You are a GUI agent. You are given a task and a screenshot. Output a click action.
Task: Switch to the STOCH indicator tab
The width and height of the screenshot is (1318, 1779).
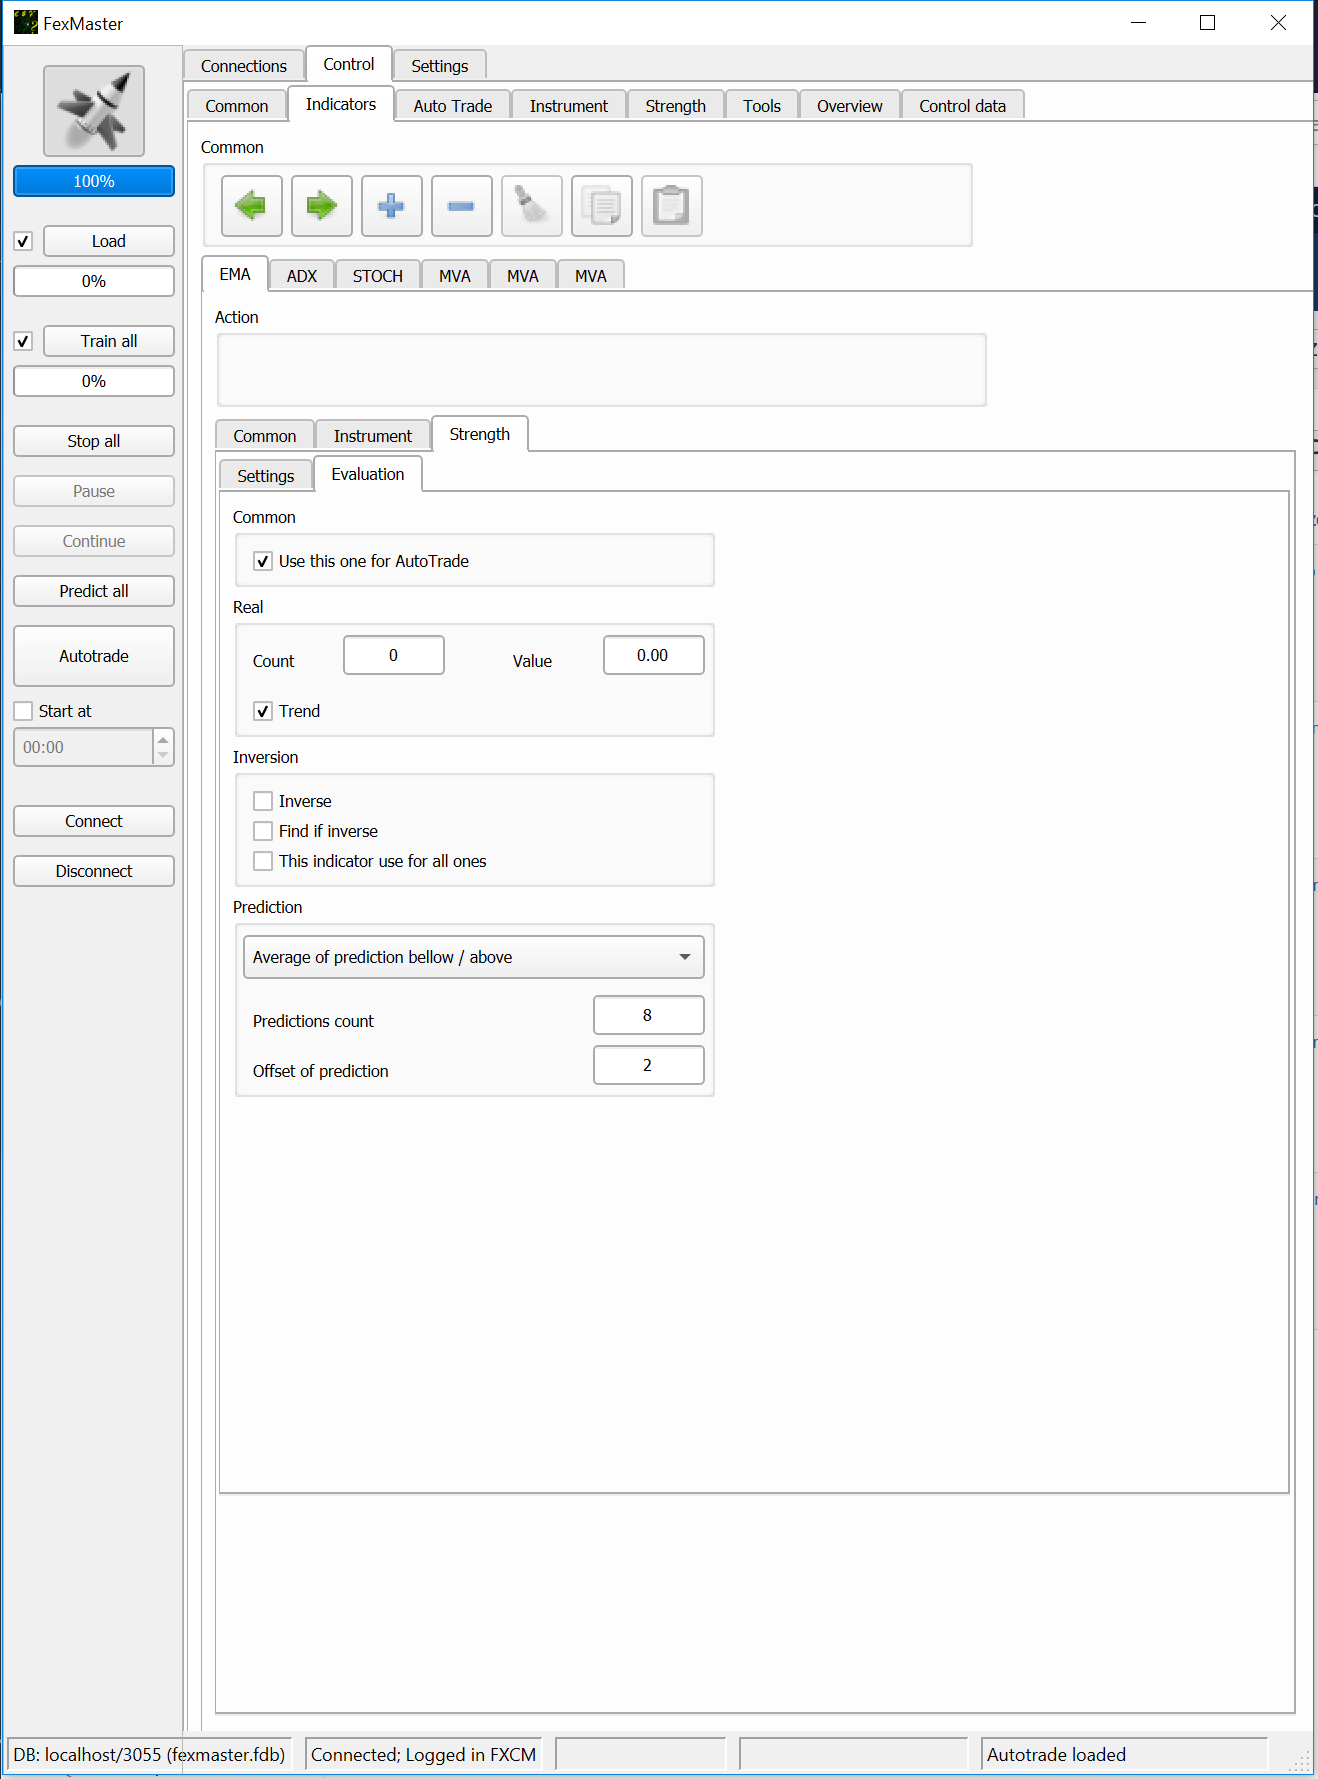click(x=377, y=276)
